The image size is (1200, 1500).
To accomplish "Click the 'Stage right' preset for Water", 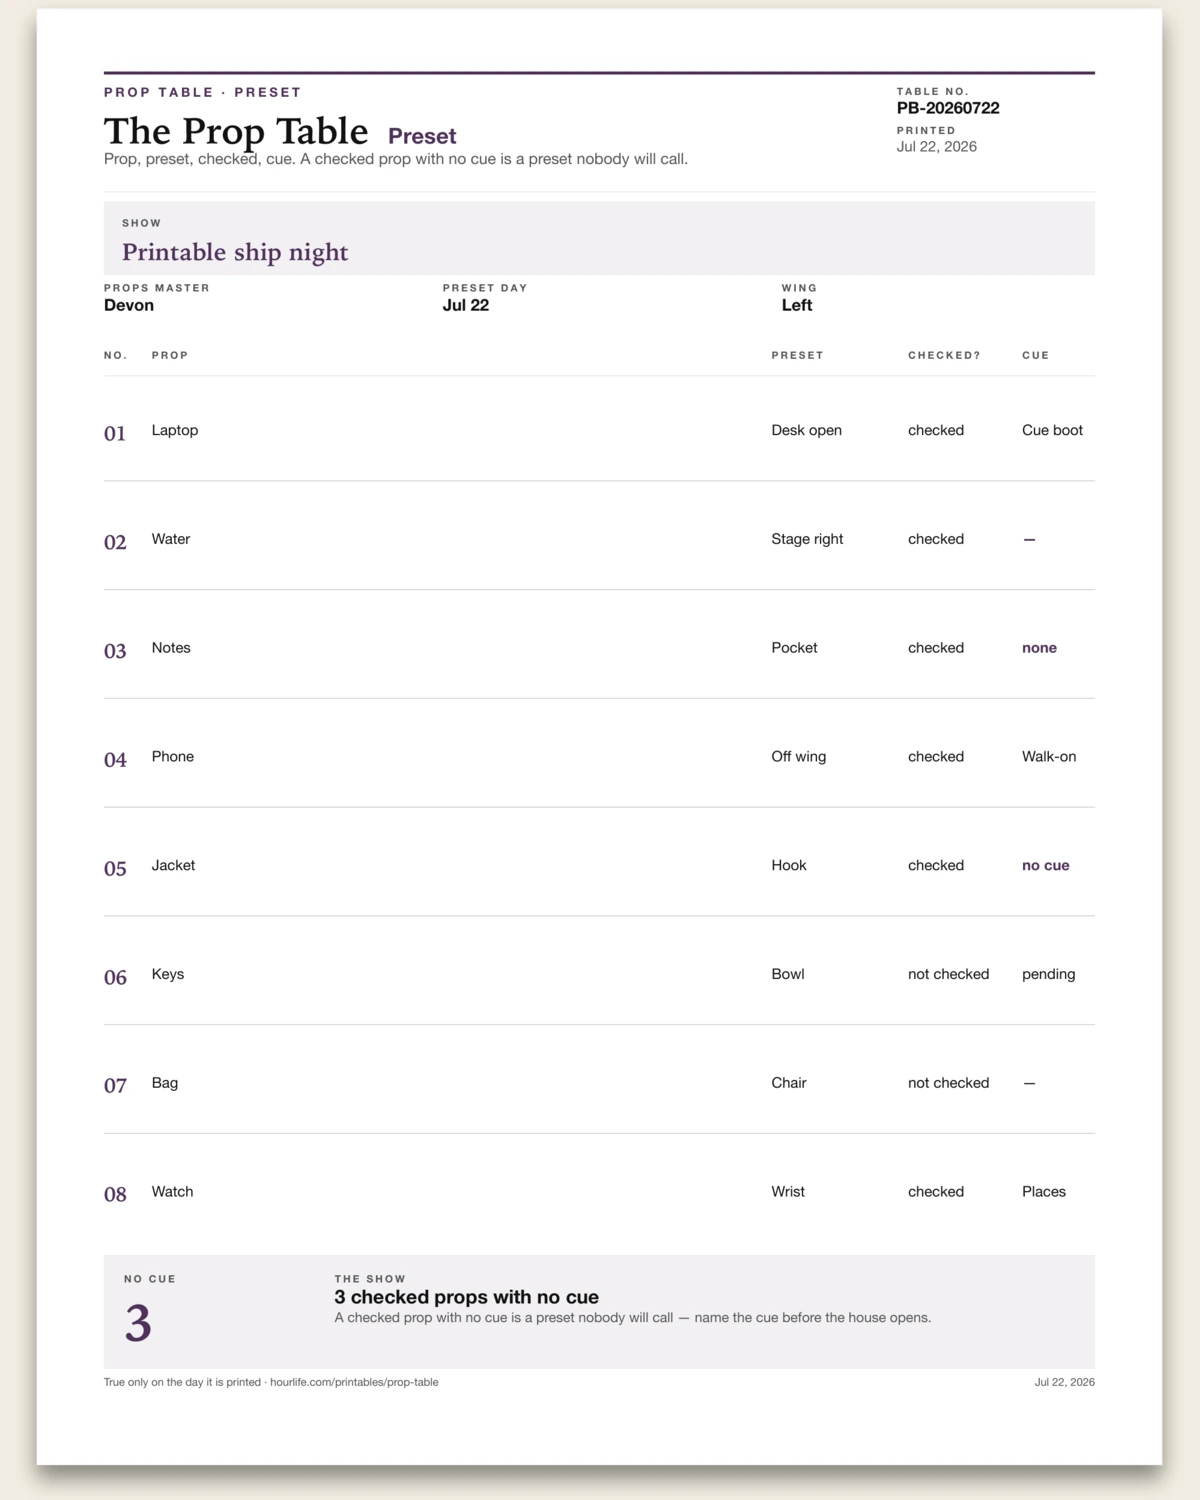I will [807, 539].
